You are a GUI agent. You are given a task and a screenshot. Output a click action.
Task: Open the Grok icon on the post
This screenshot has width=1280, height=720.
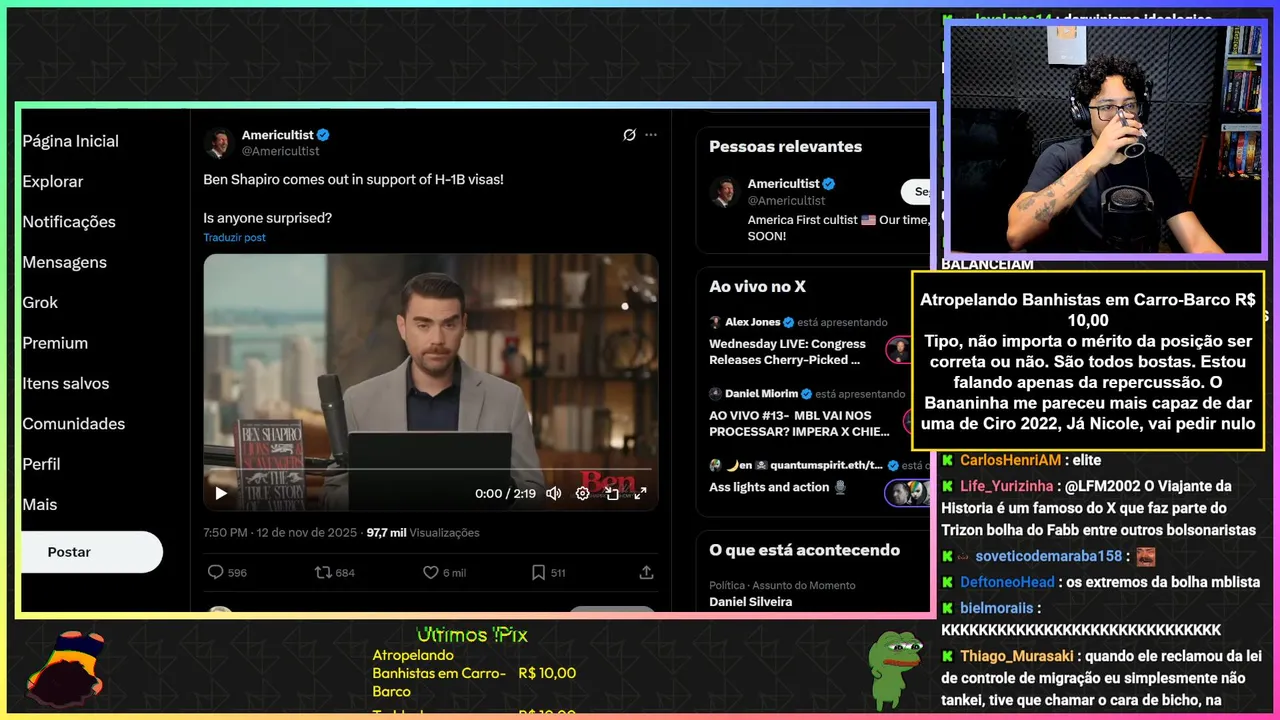click(x=629, y=135)
